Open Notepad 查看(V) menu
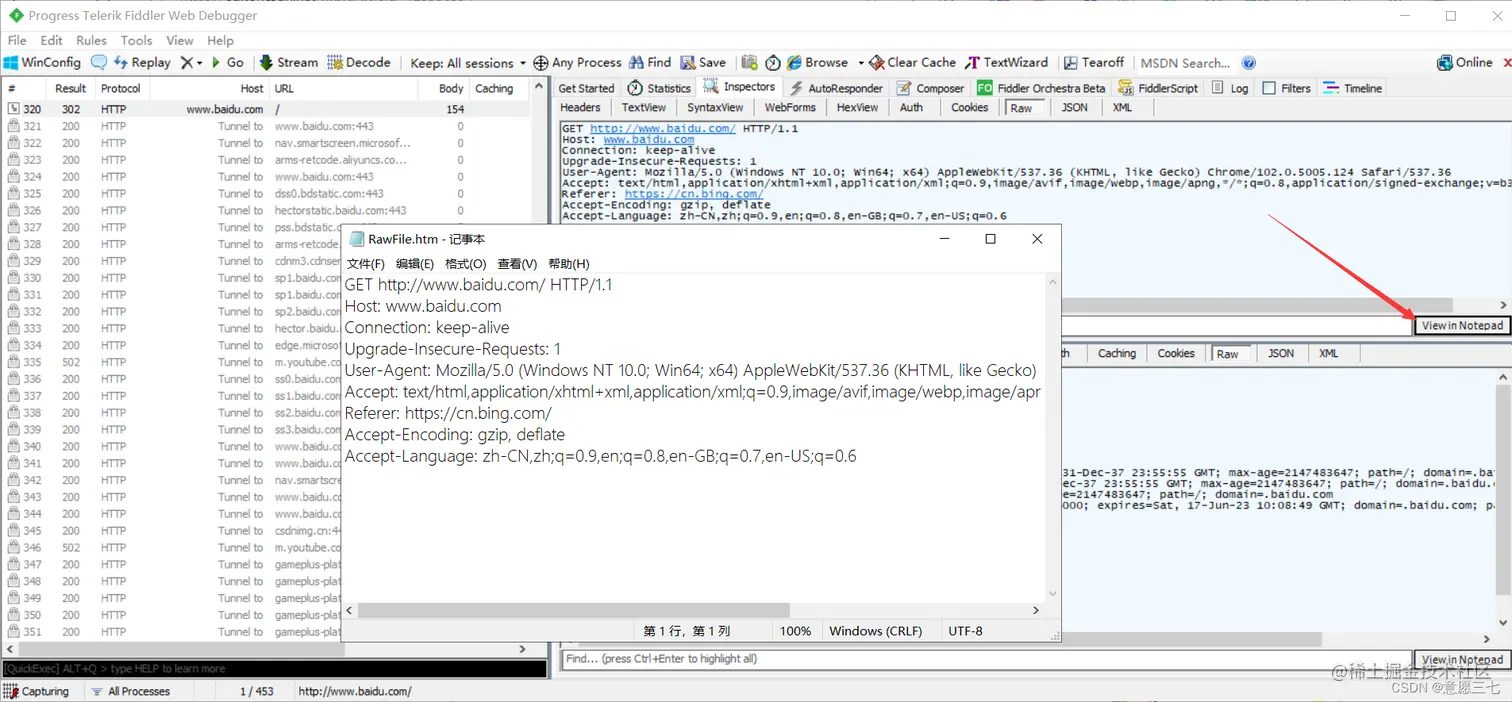The width and height of the screenshot is (1512, 702). (517, 264)
